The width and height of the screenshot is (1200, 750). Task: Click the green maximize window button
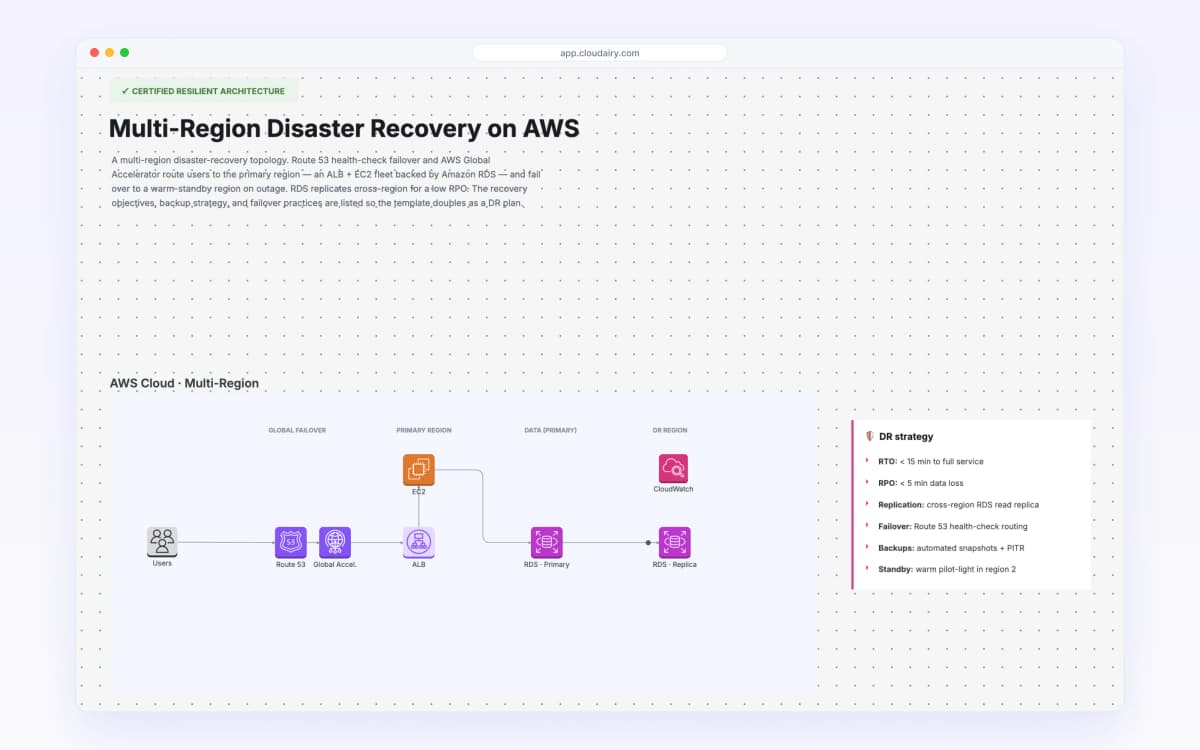coord(125,53)
